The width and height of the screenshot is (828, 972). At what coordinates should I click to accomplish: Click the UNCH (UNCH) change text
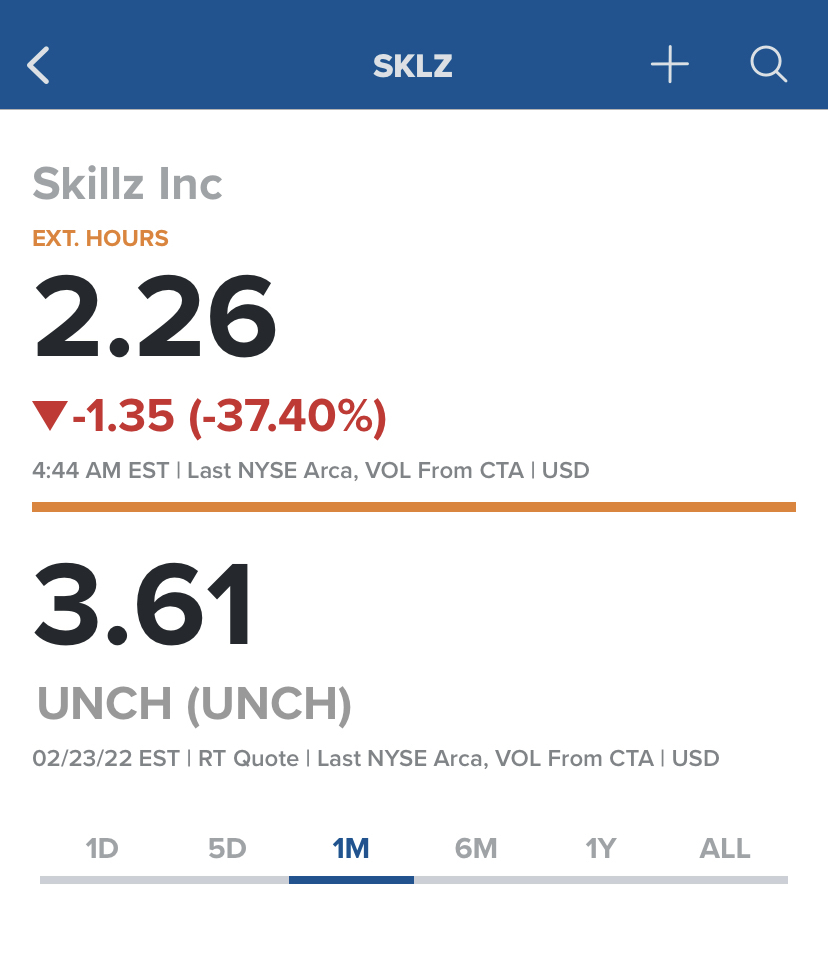point(194,705)
